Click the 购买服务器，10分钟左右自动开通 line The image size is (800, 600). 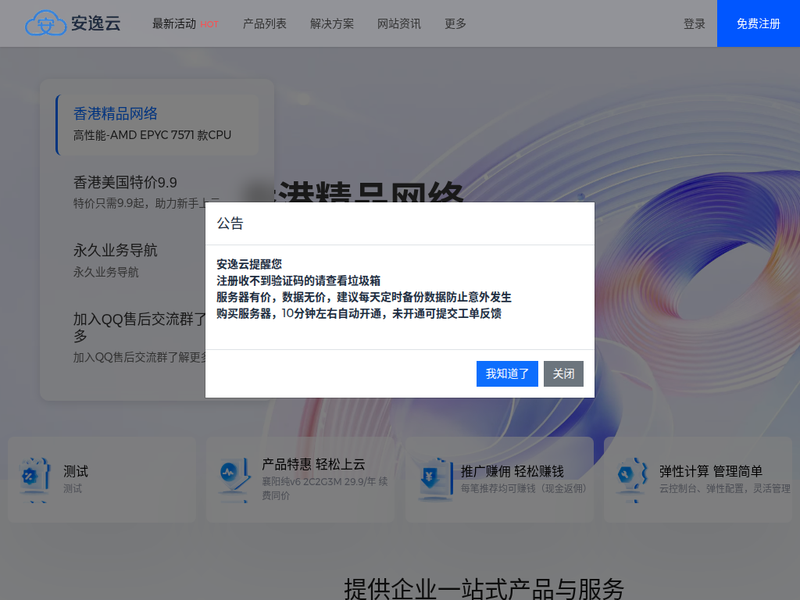point(359,313)
